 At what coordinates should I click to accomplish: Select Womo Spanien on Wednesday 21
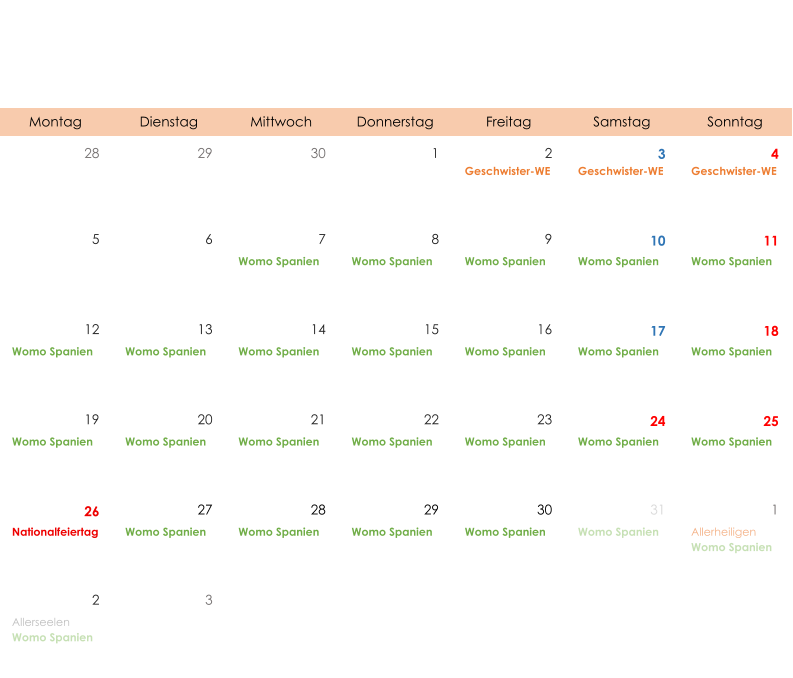click(279, 442)
